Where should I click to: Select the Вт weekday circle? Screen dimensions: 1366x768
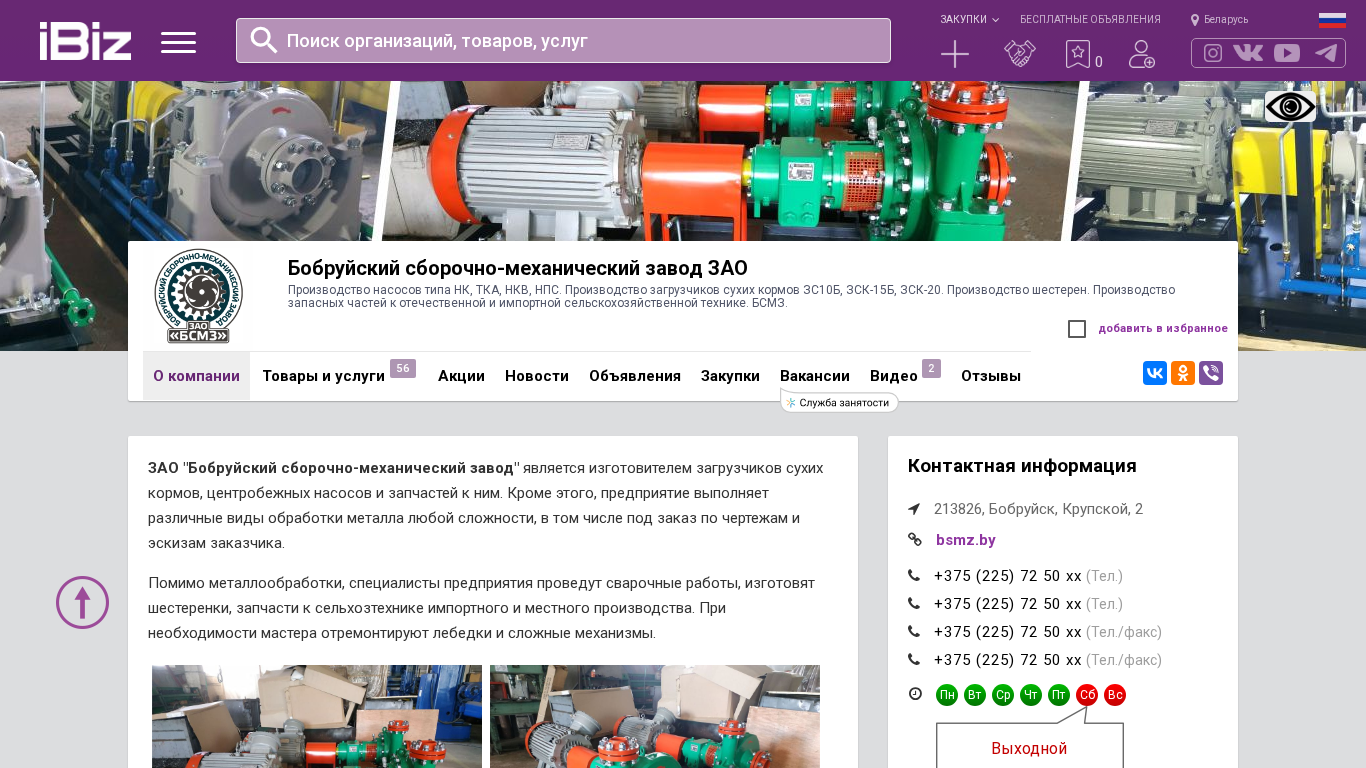click(x=975, y=695)
